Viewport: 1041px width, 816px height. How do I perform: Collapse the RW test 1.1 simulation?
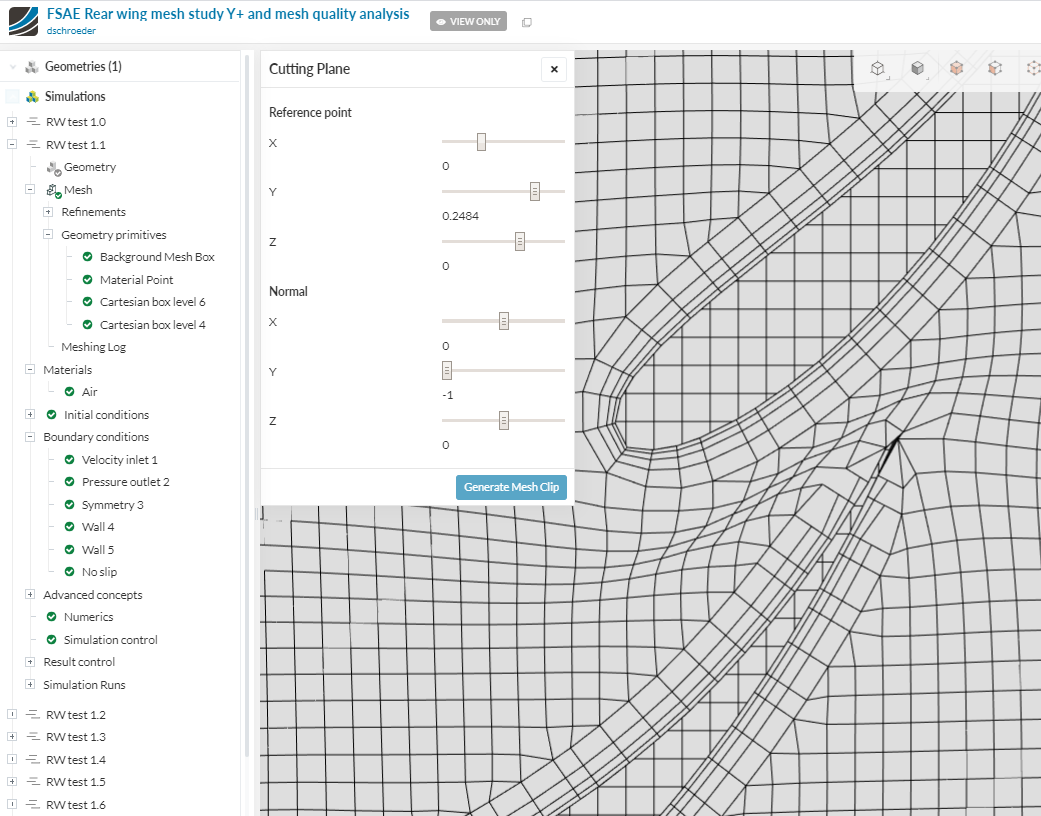pos(12,144)
